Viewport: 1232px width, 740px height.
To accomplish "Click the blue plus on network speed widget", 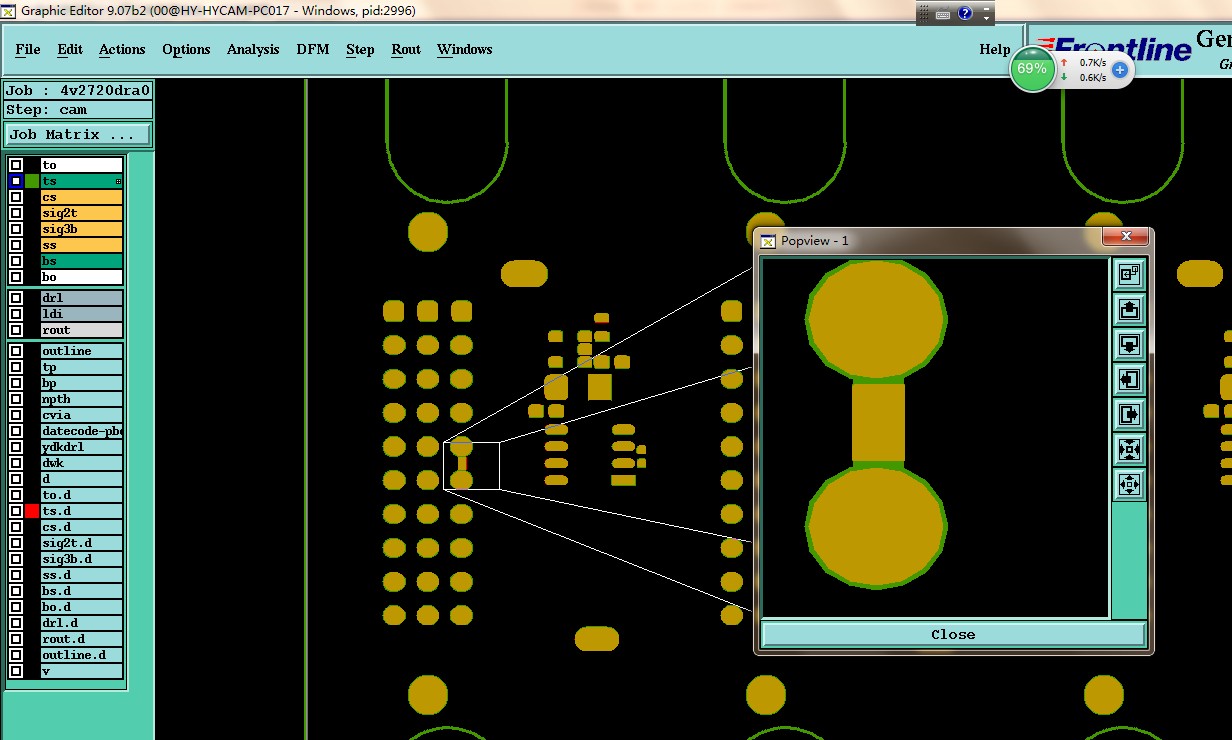I will [x=1120, y=70].
